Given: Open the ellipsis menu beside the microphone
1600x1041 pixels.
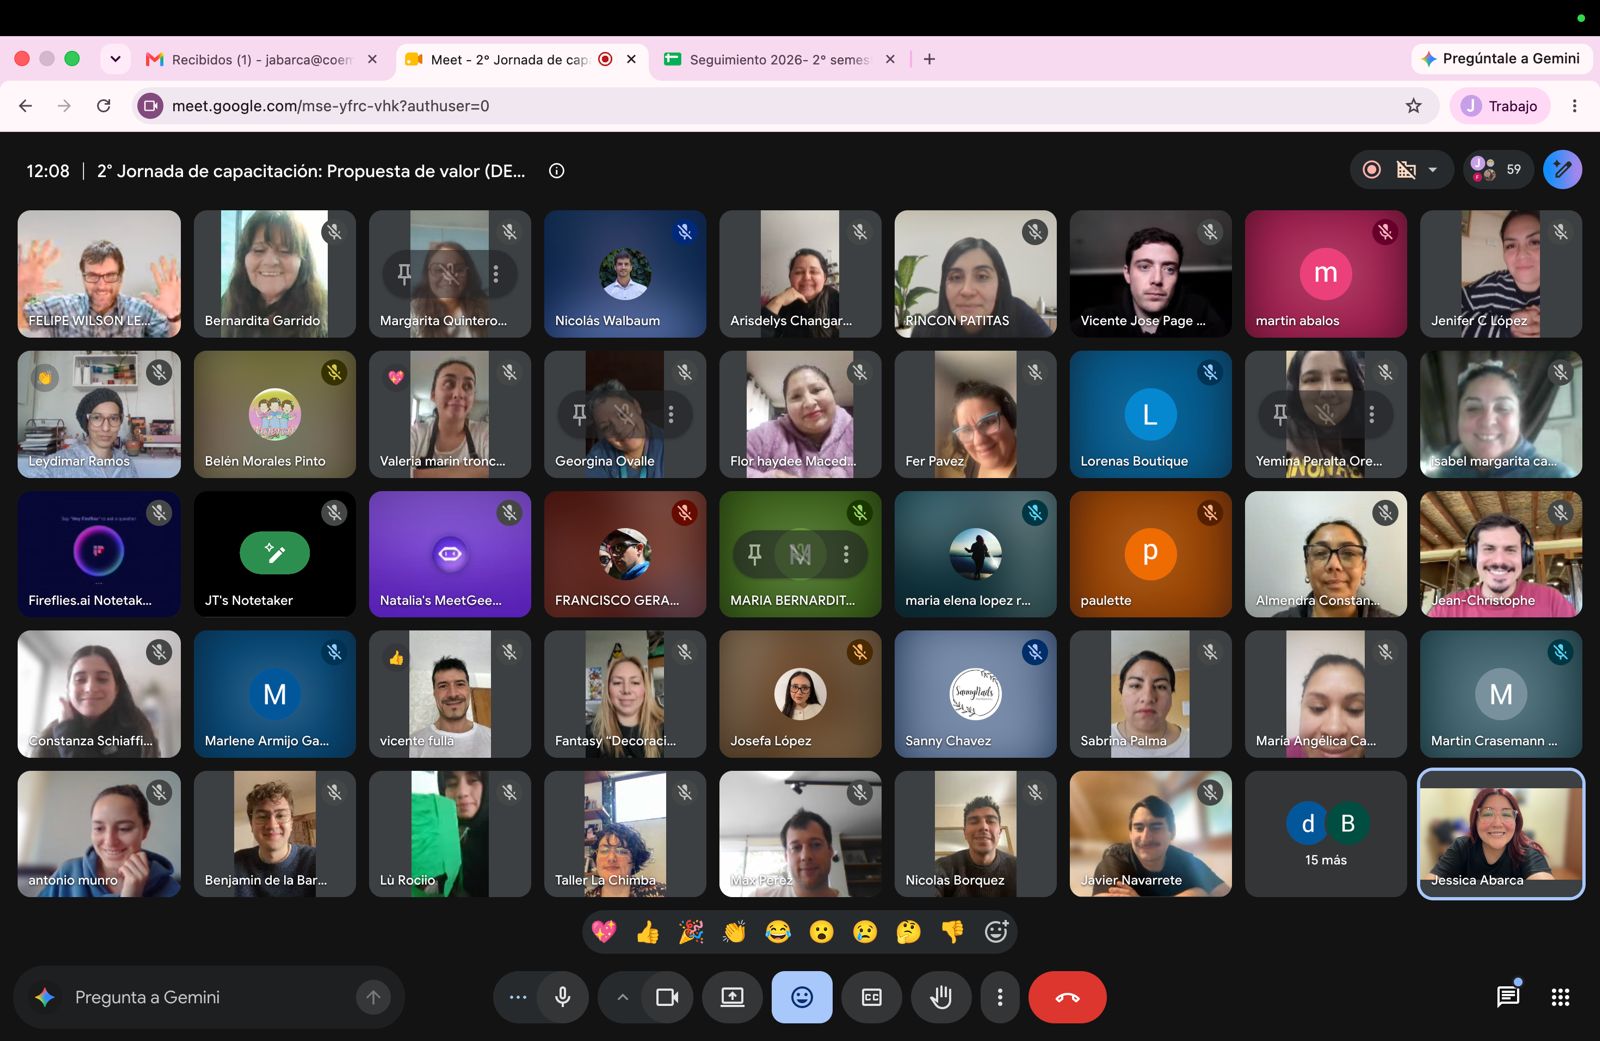Looking at the screenshot, I should [517, 997].
